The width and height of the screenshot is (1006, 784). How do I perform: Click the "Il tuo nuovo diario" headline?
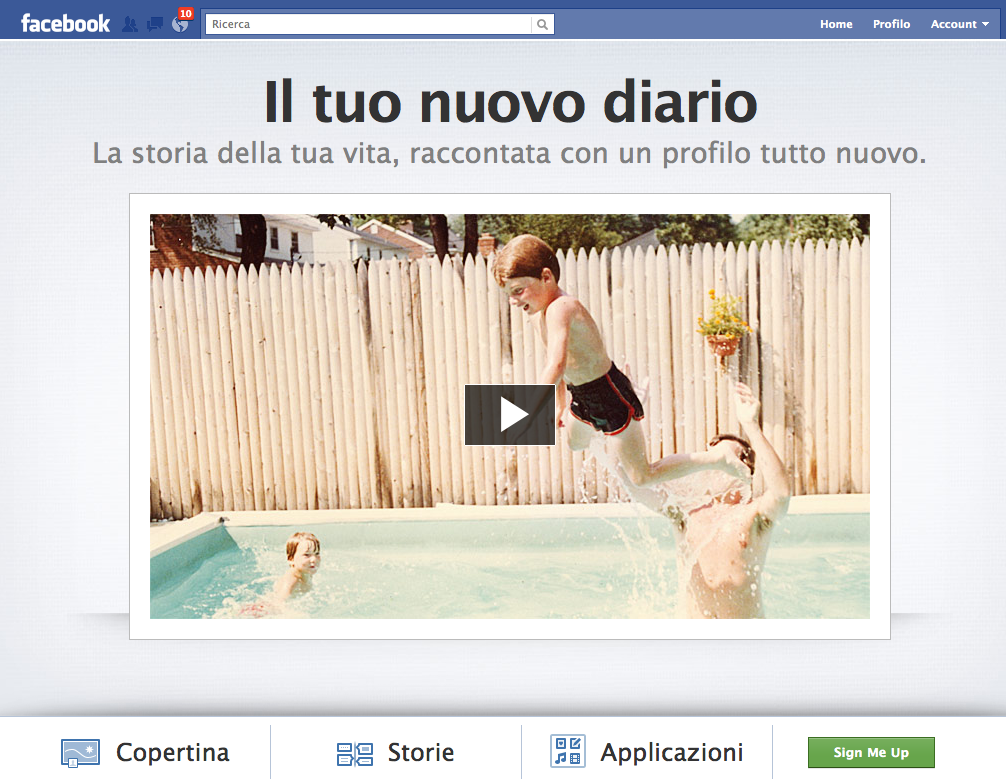point(510,102)
